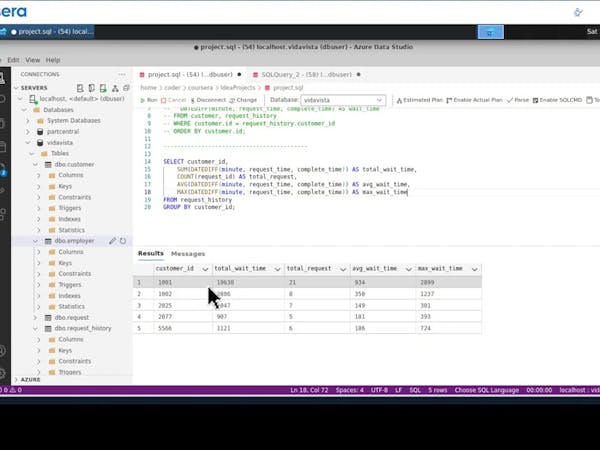The width and height of the screenshot is (600, 450).
Task: Switch to the SQLQuery_2 editor tab
Action: click(307, 74)
